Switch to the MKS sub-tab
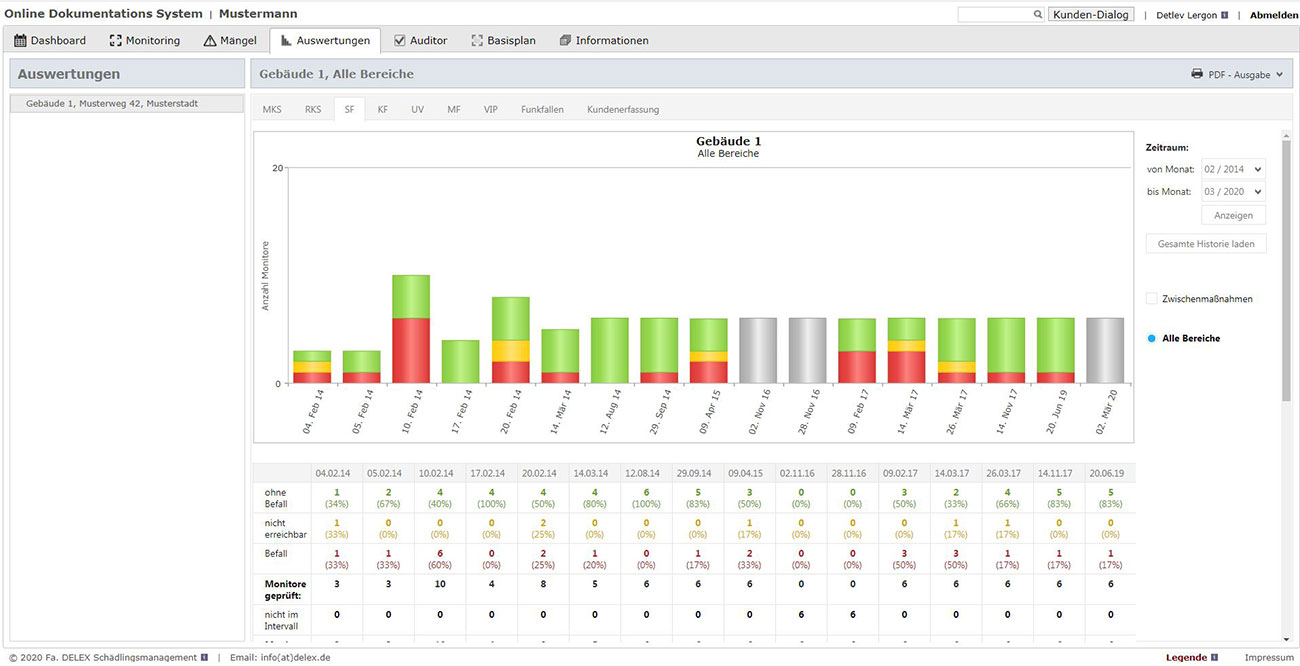The width and height of the screenshot is (1300, 666). [x=272, y=109]
